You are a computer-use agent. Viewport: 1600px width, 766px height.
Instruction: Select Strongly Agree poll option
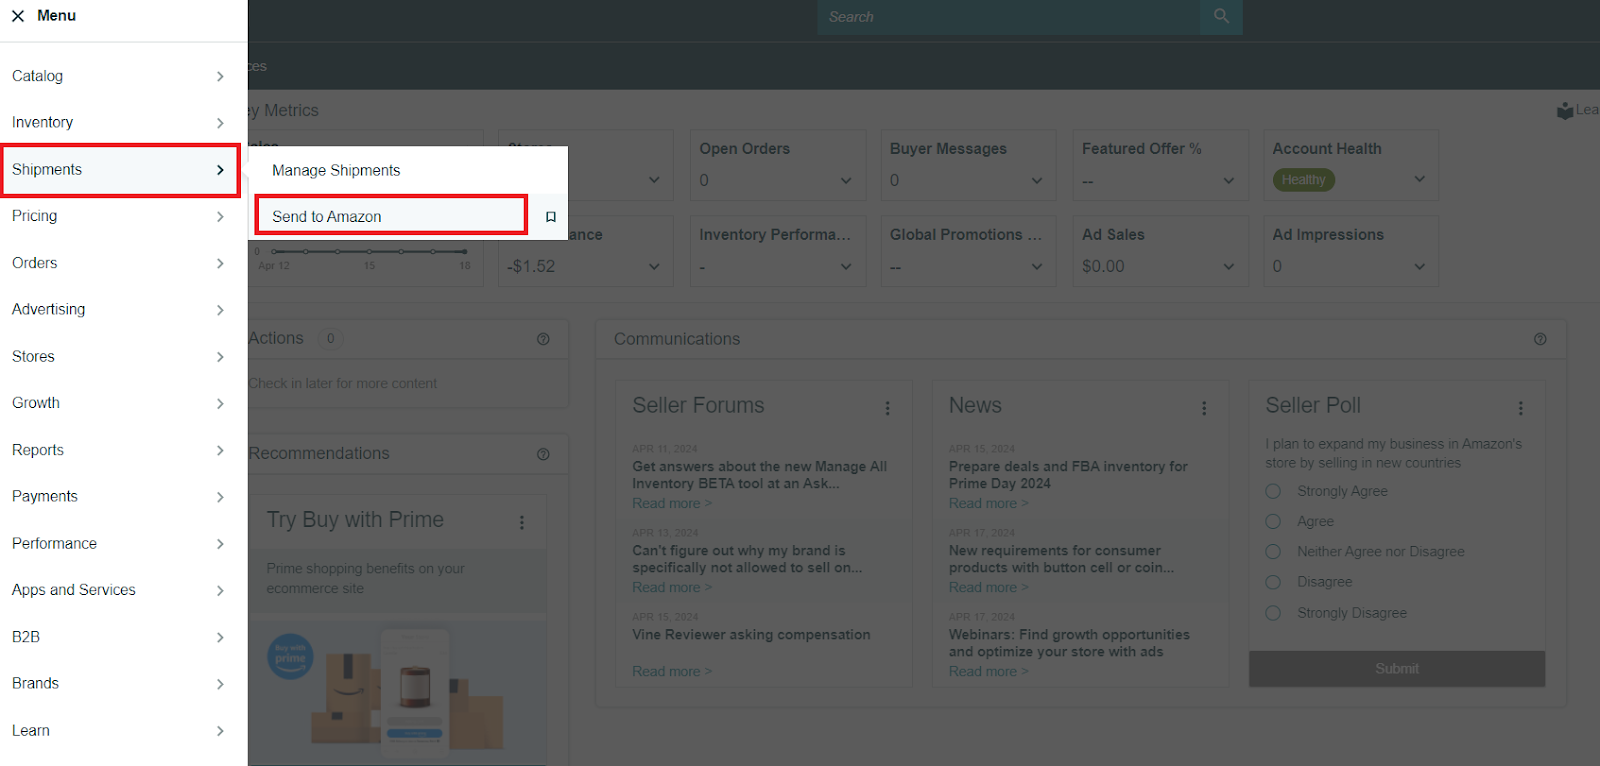(x=1273, y=491)
